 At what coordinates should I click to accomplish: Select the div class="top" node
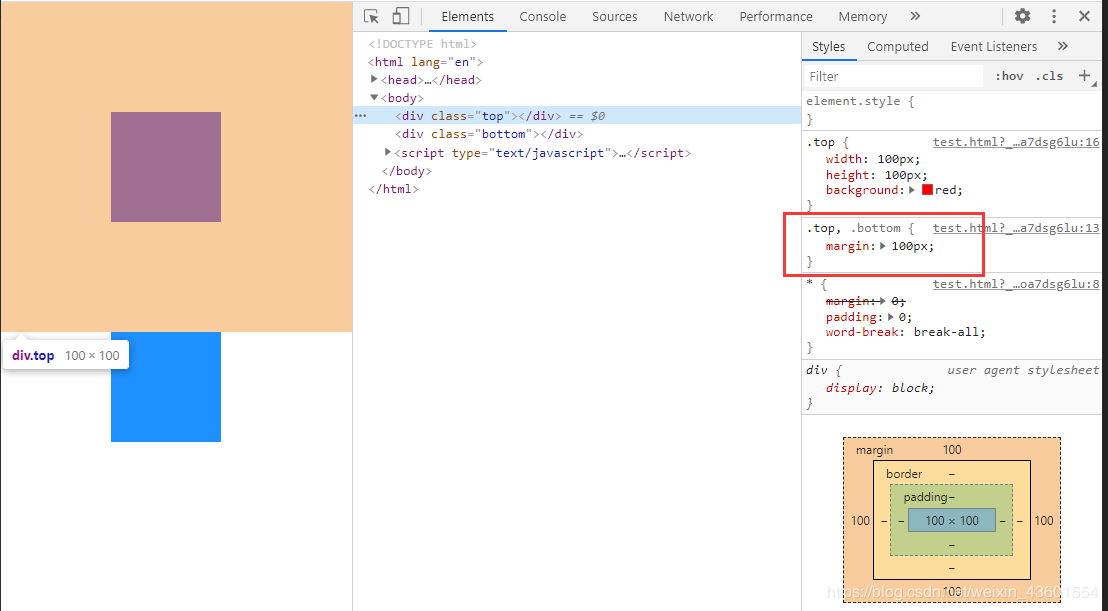pyautogui.click(x=577, y=116)
